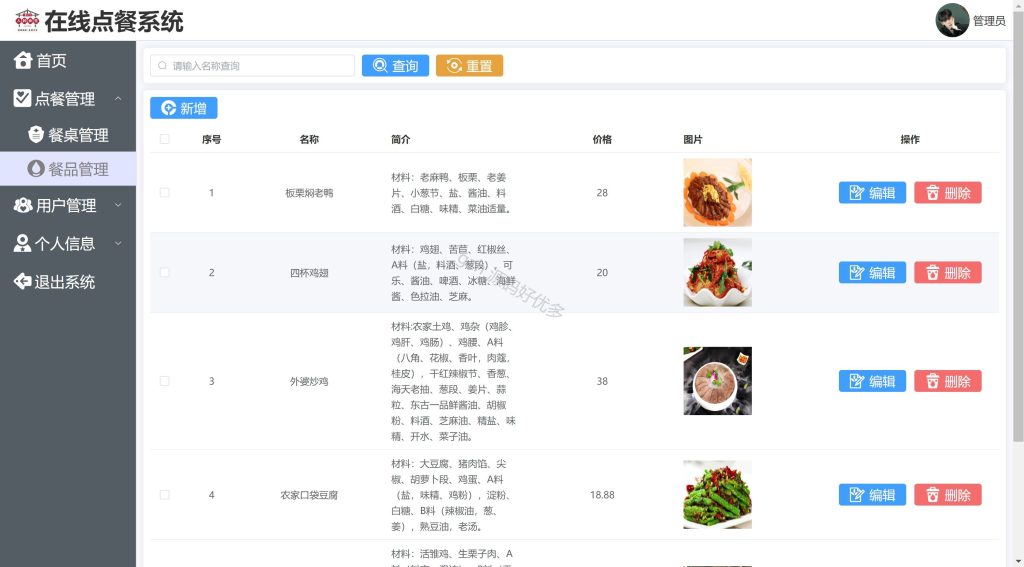This screenshot has width=1024, height=567.
Task: Click the 序号 column header
Action: coord(211,139)
